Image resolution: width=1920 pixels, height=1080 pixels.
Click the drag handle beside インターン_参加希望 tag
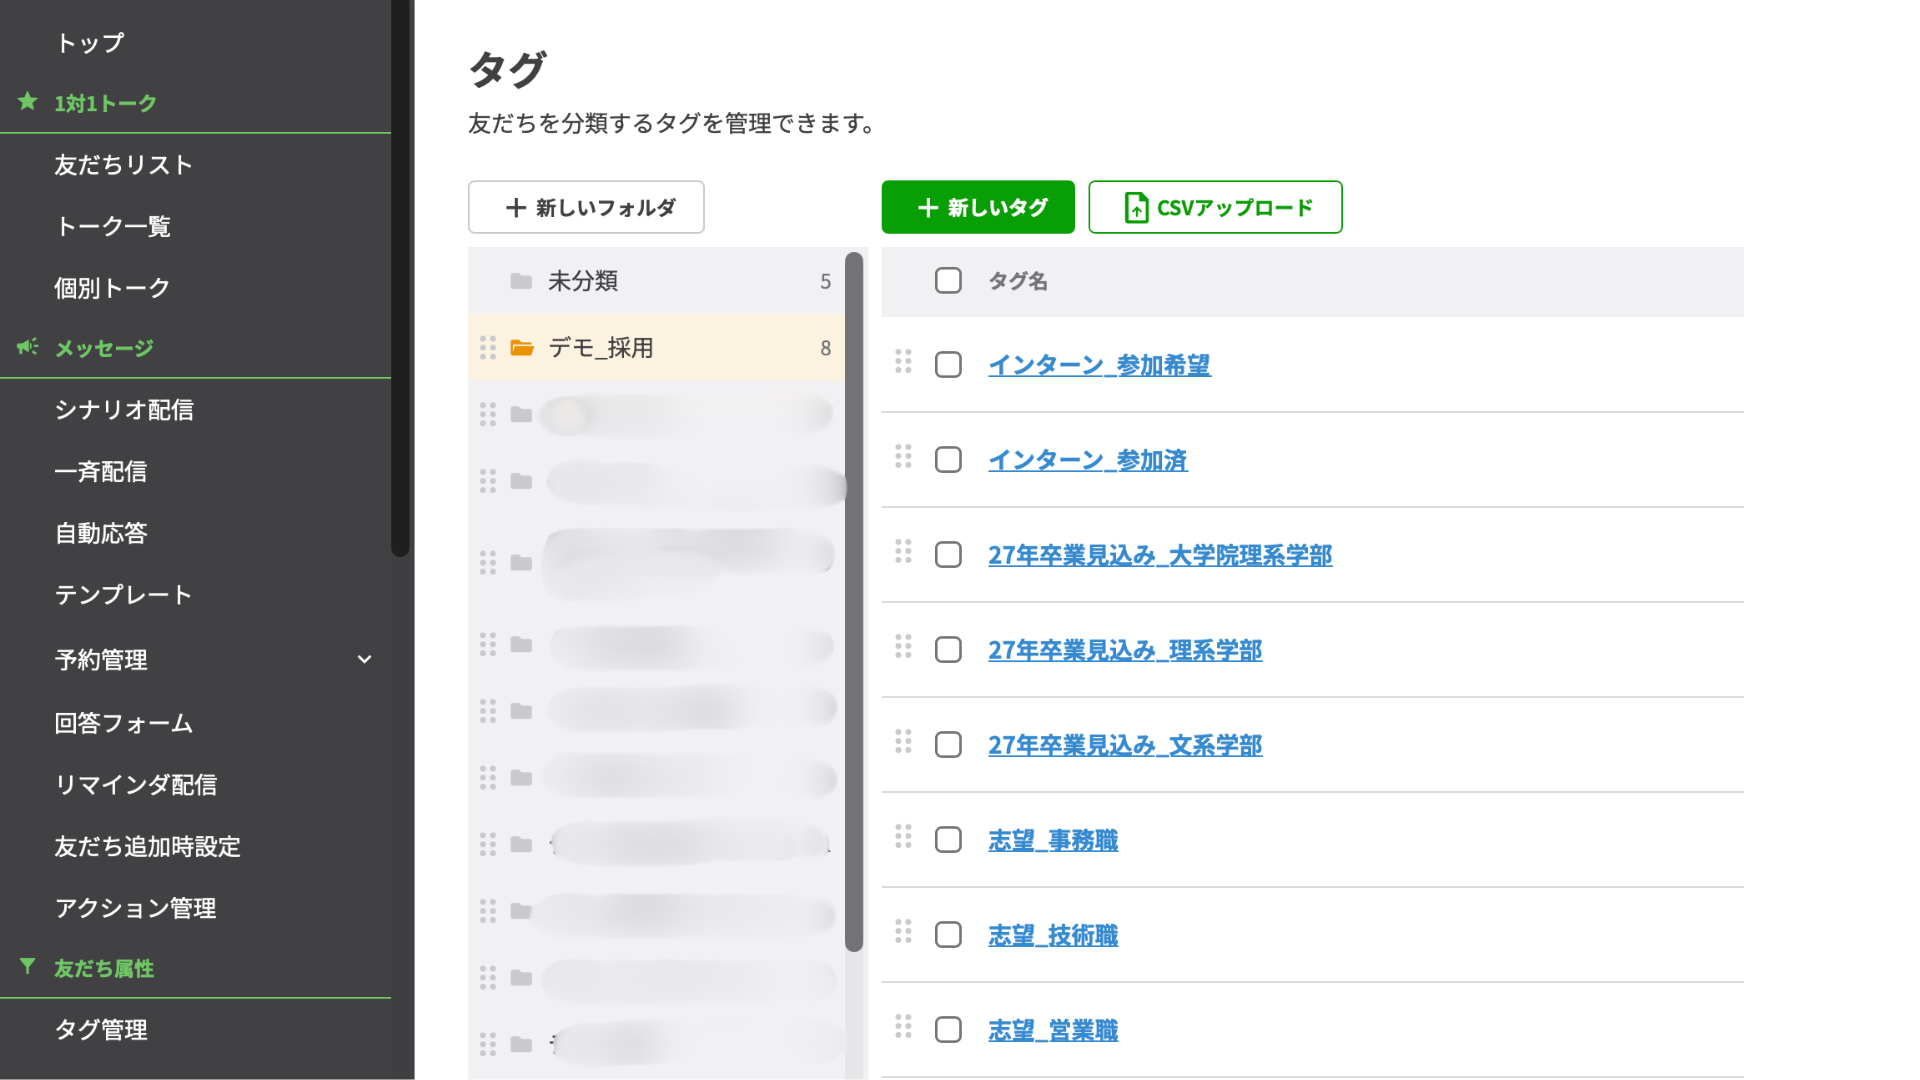coord(903,362)
